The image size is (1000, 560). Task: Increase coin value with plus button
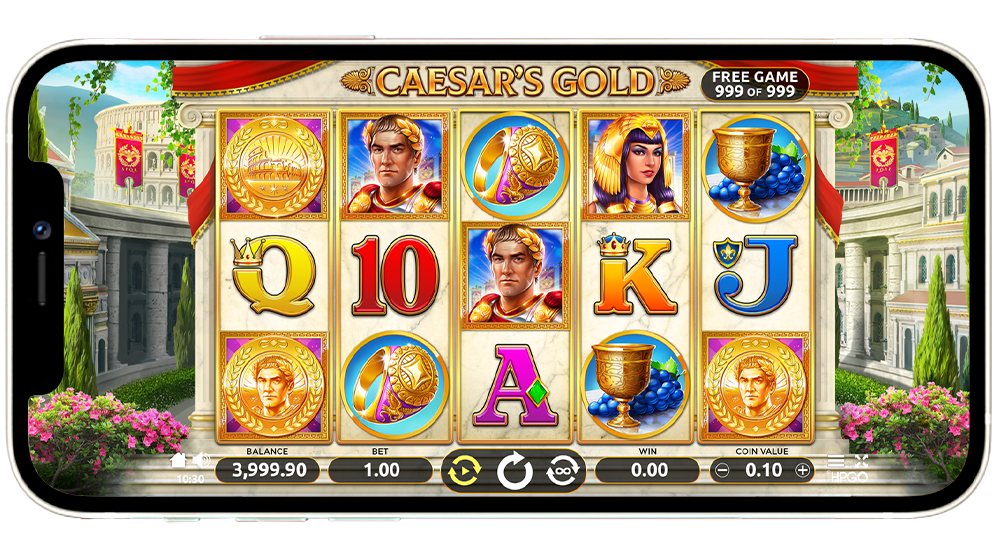(802, 471)
